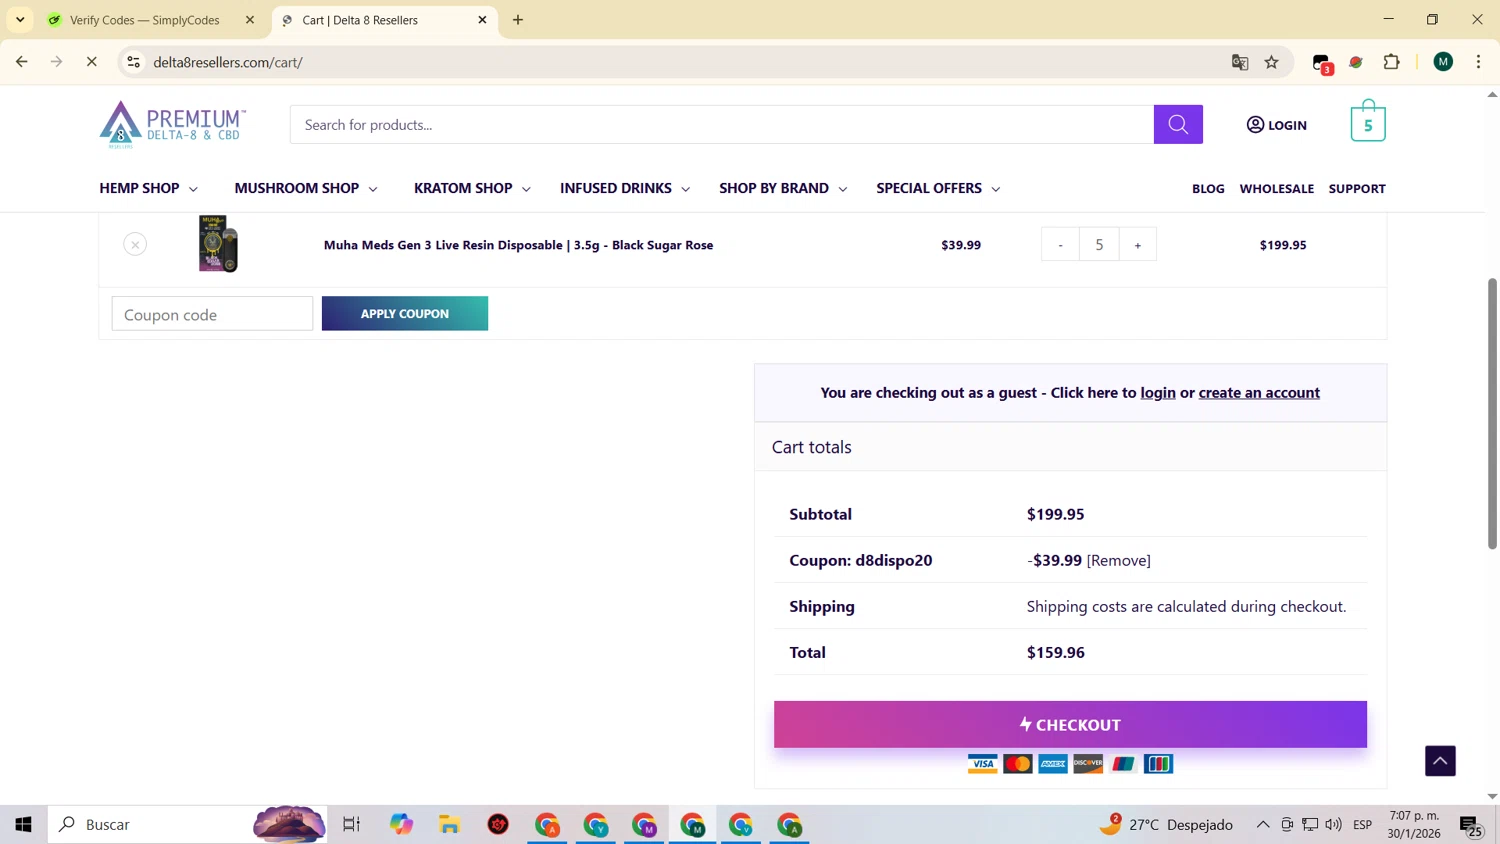Viewport: 1500px width, 844px height.
Task: Remove Muha Meds item with X icon
Action: 135,244
